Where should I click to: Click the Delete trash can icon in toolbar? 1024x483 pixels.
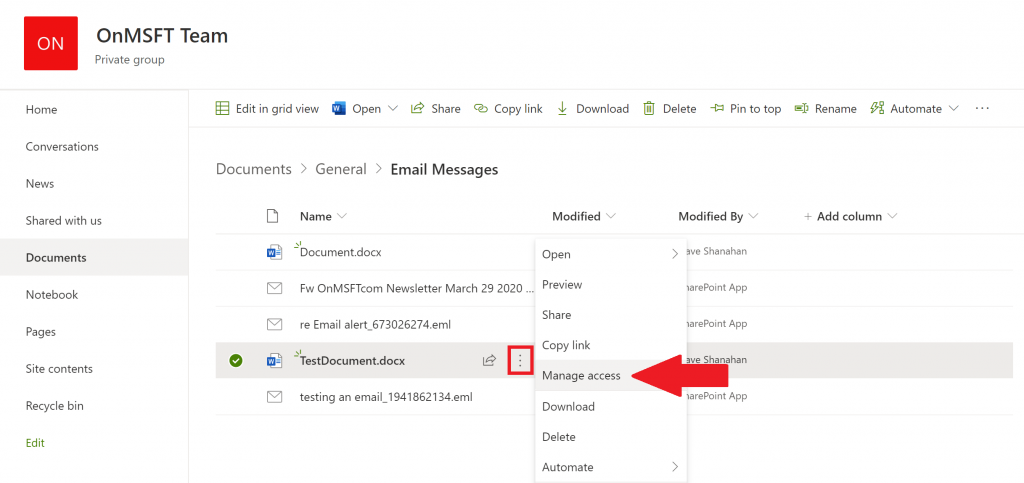648,108
